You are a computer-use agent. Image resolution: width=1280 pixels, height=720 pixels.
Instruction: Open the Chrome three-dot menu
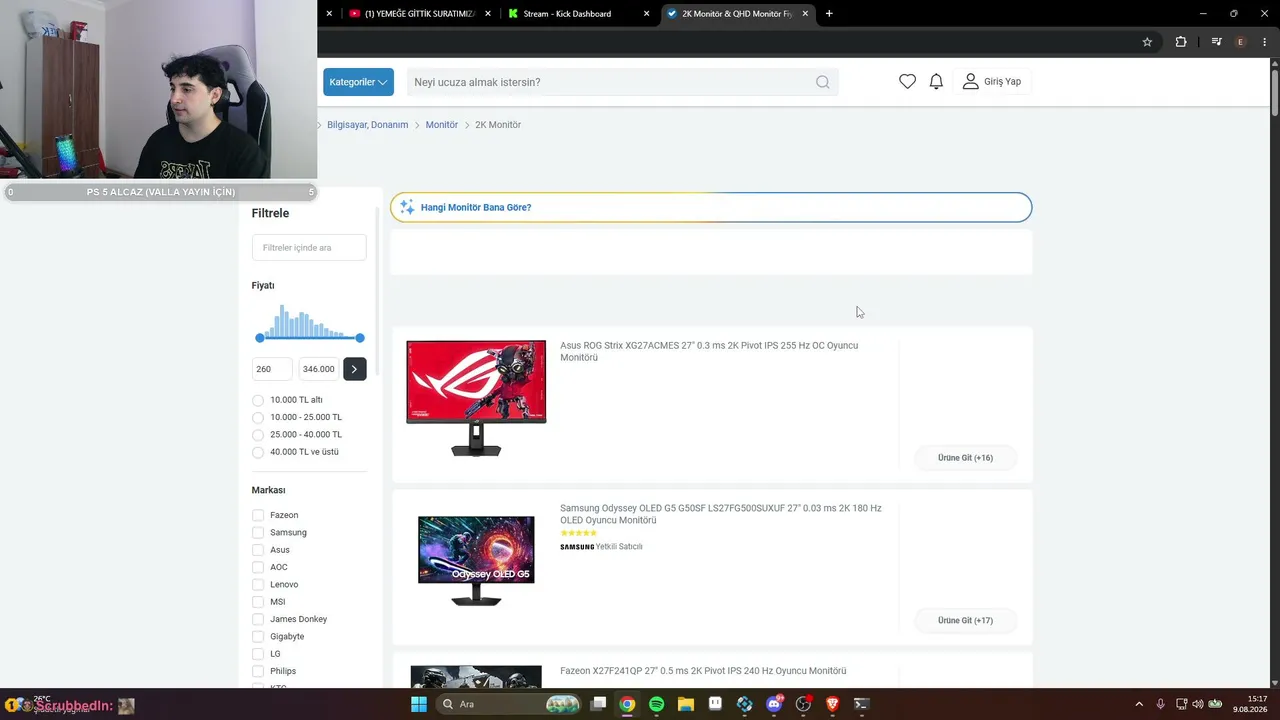pos(1265,42)
